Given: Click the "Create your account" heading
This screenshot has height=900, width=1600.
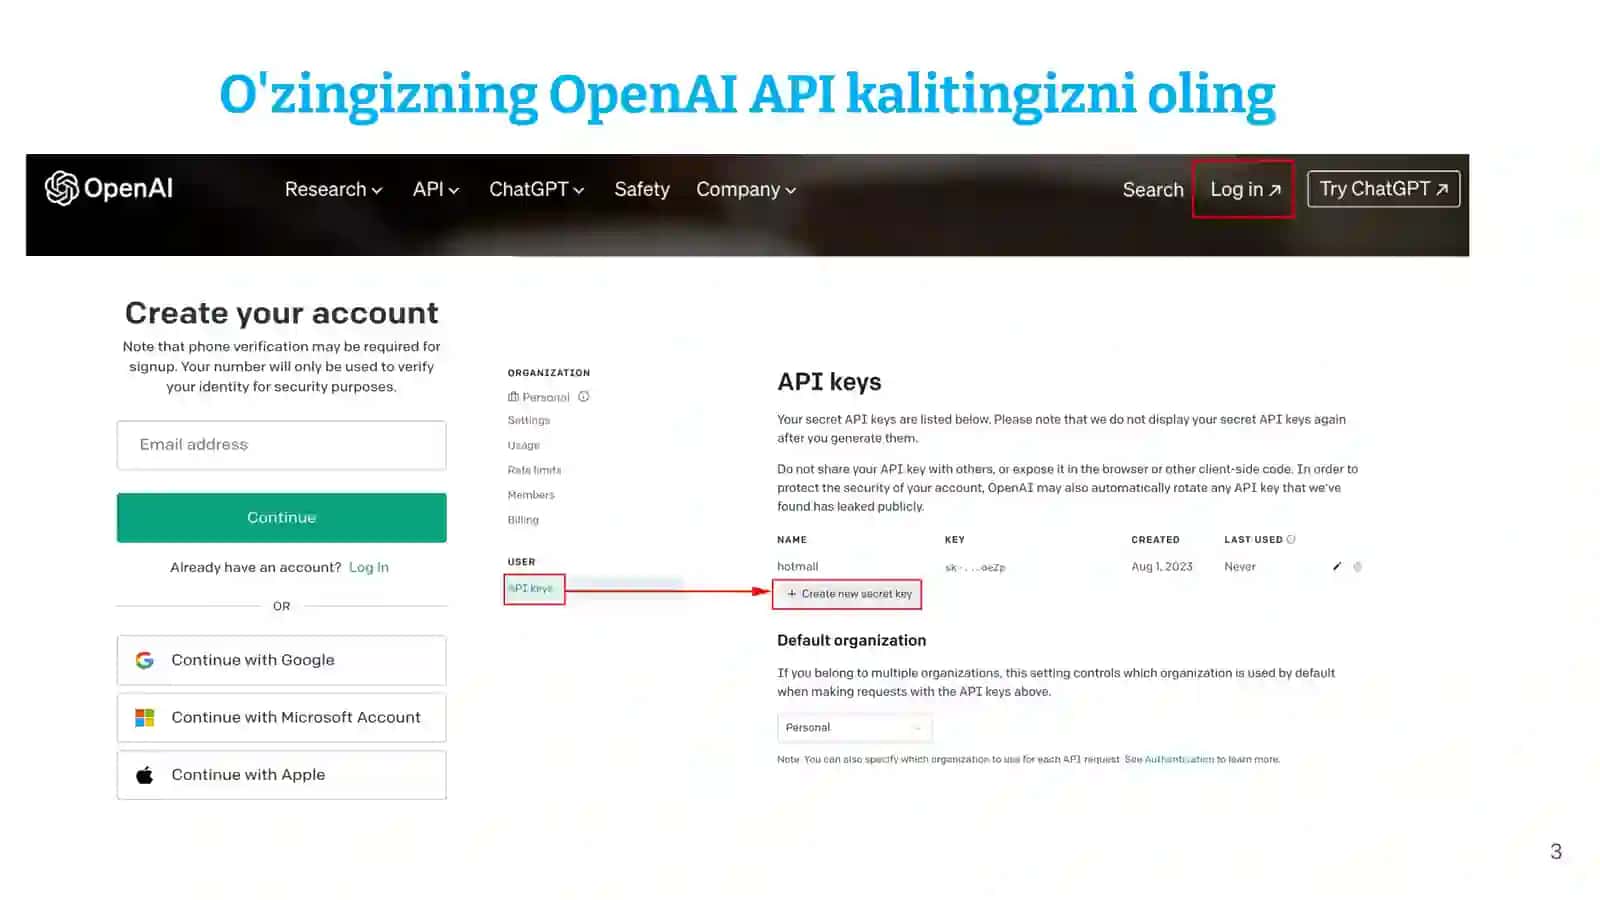Looking at the screenshot, I should pos(281,313).
